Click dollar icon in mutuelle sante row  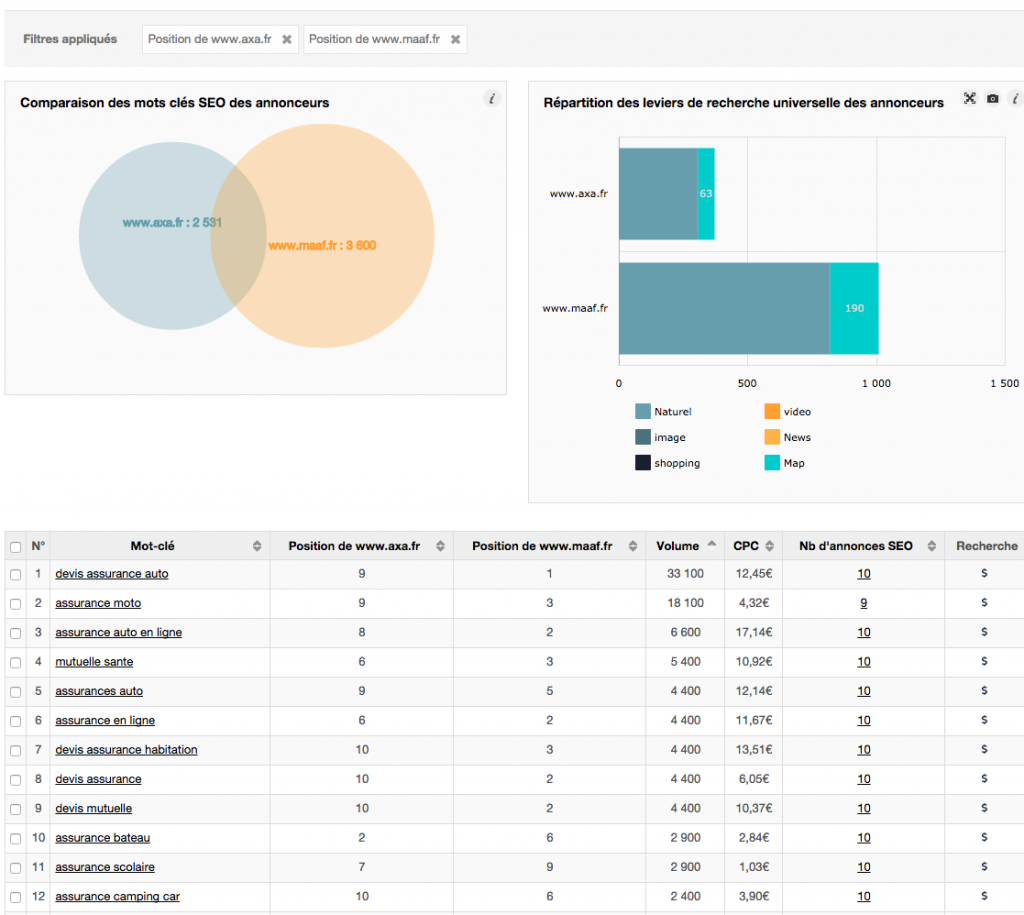click(984, 662)
